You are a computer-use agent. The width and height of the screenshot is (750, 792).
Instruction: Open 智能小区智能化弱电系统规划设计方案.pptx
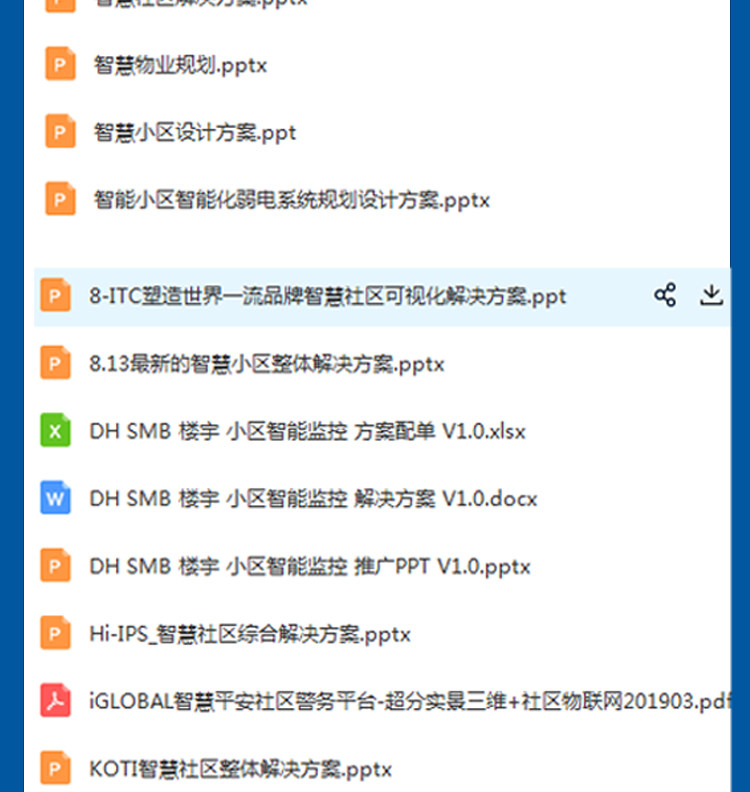(292, 200)
